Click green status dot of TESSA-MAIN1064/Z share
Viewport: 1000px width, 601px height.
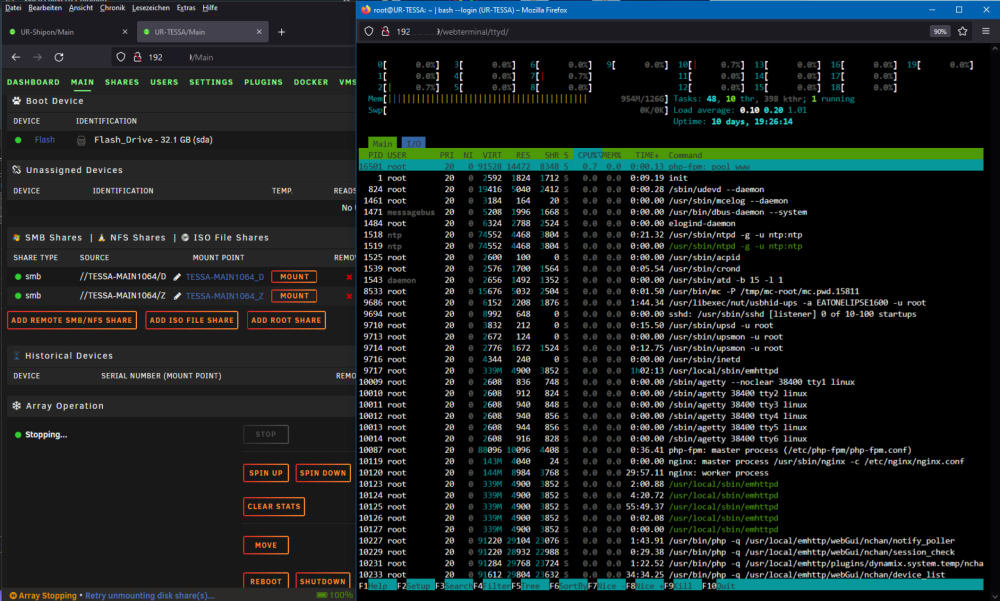(18, 296)
